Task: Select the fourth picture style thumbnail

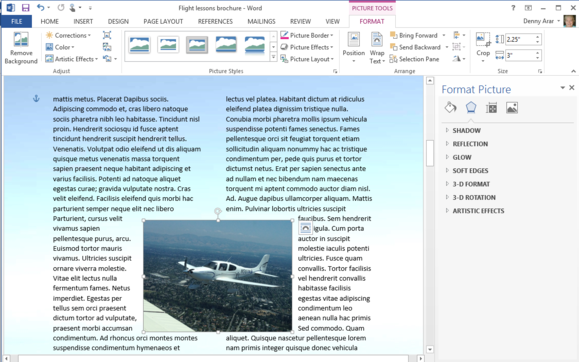Action: (x=226, y=45)
